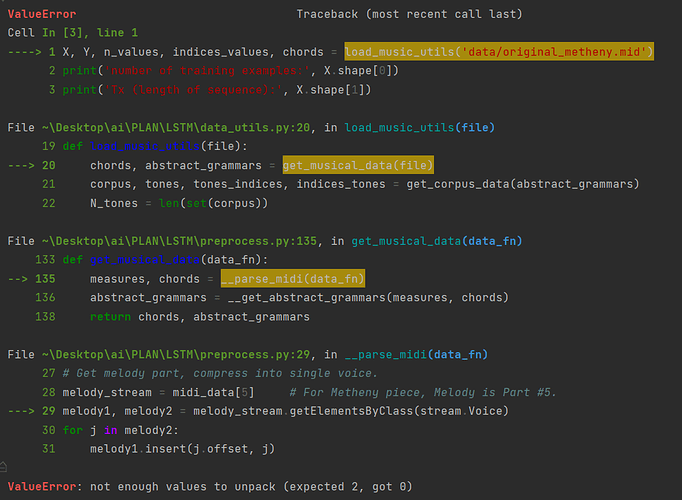Click 'Traceback (most recent call last)' text

pos(409,14)
